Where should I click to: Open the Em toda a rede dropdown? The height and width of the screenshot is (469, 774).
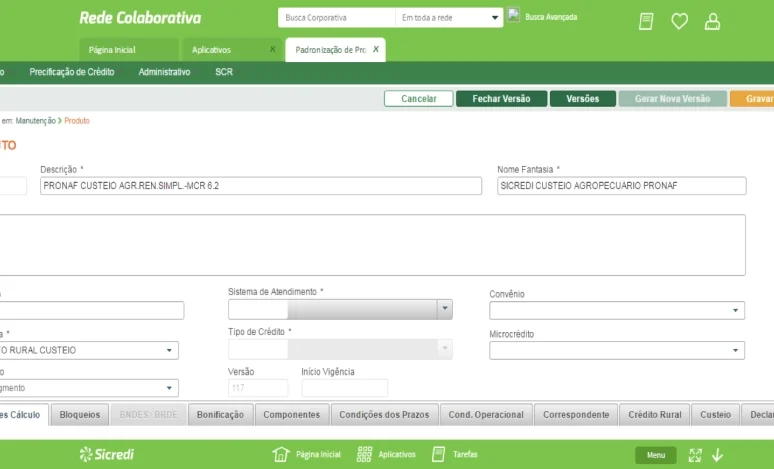pos(449,18)
